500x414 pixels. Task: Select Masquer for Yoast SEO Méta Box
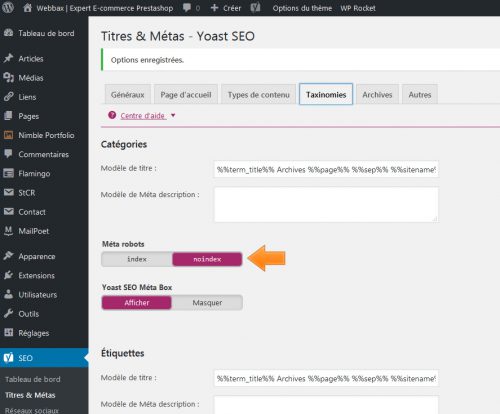(x=207, y=303)
